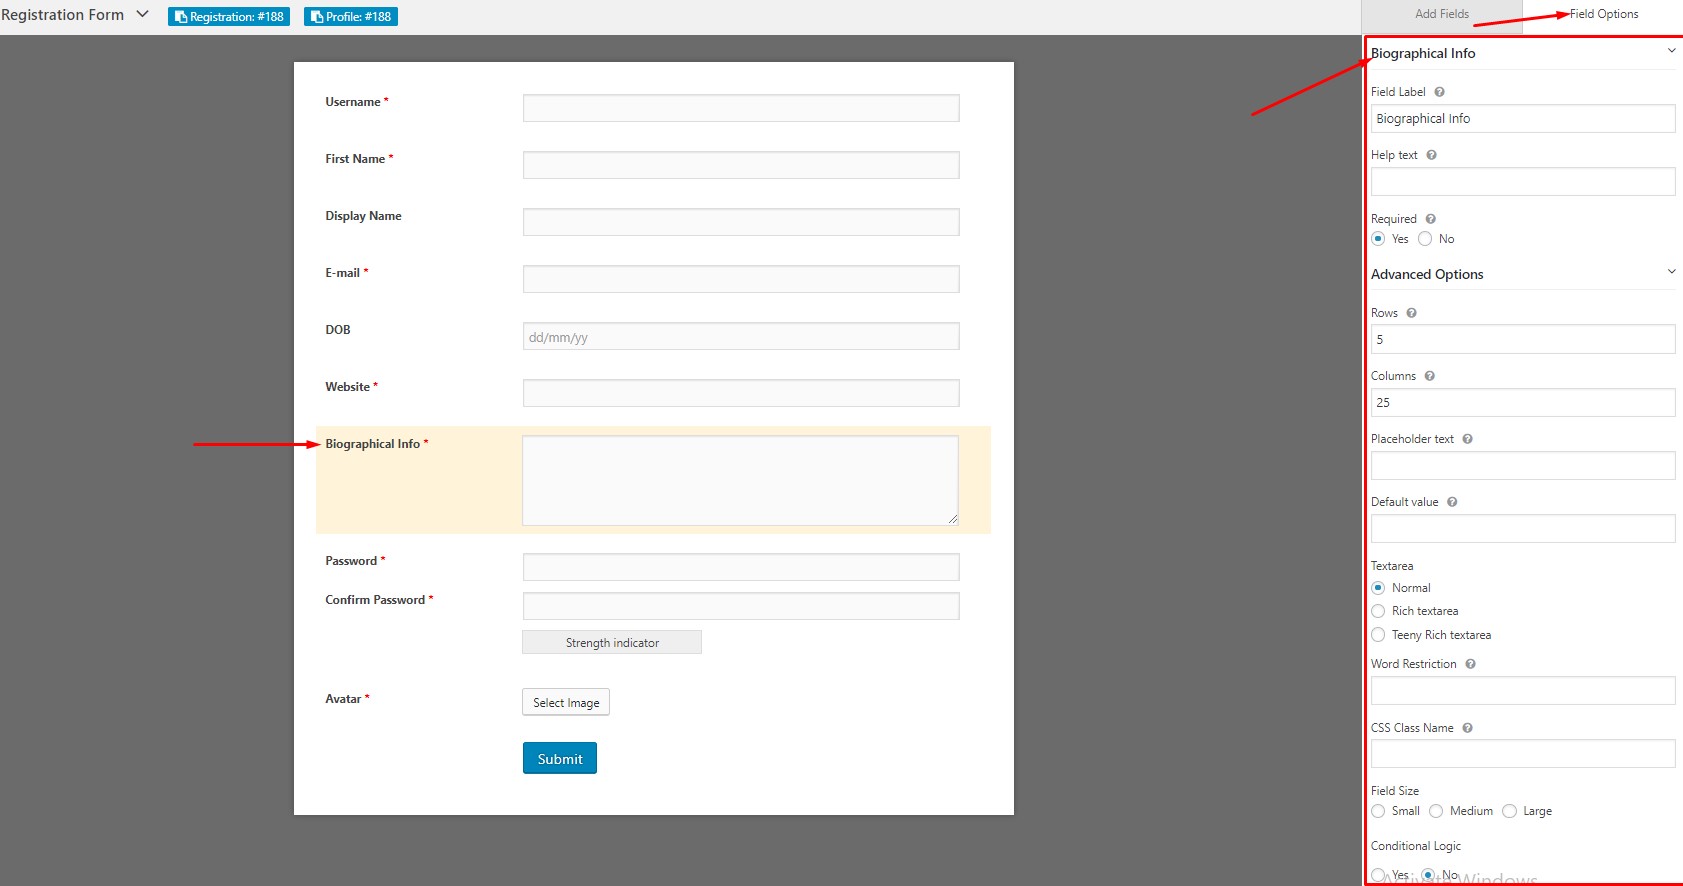Image resolution: width=1683 pixels, height=886 pixels.
Task: Focus the Display Name input field
Action: (741, 222)
